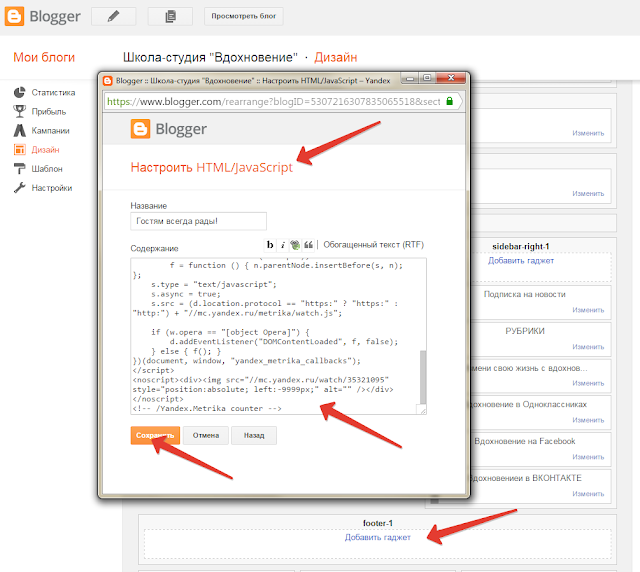This screenshot has height=572, width=640.
Task: Click the Сохранить save button
Action: [x=155, y=436]
